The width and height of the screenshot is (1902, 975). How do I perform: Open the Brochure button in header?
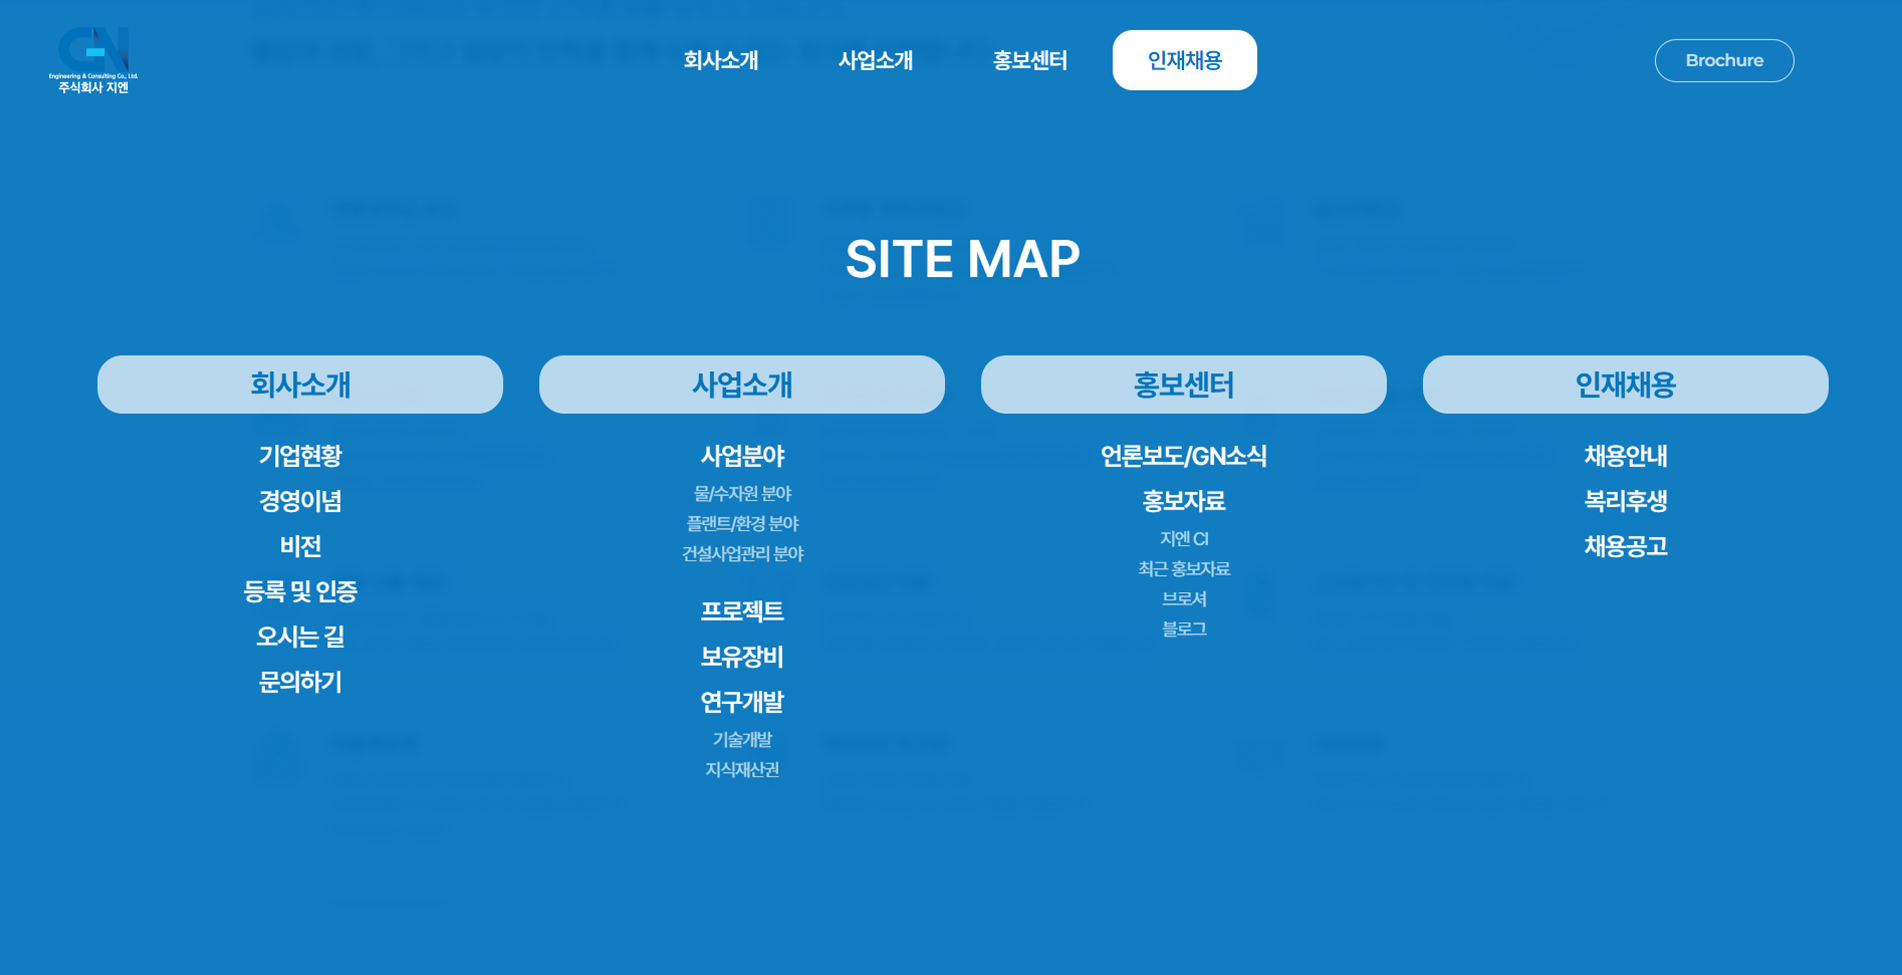click(1723, 61)
